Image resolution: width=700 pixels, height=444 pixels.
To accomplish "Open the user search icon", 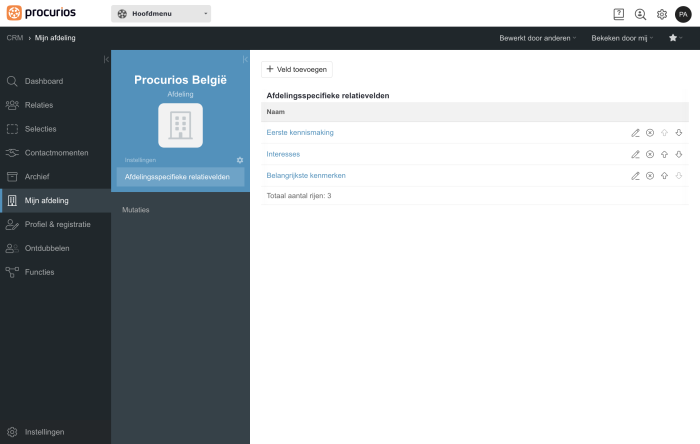I will [x=640, y=14].
